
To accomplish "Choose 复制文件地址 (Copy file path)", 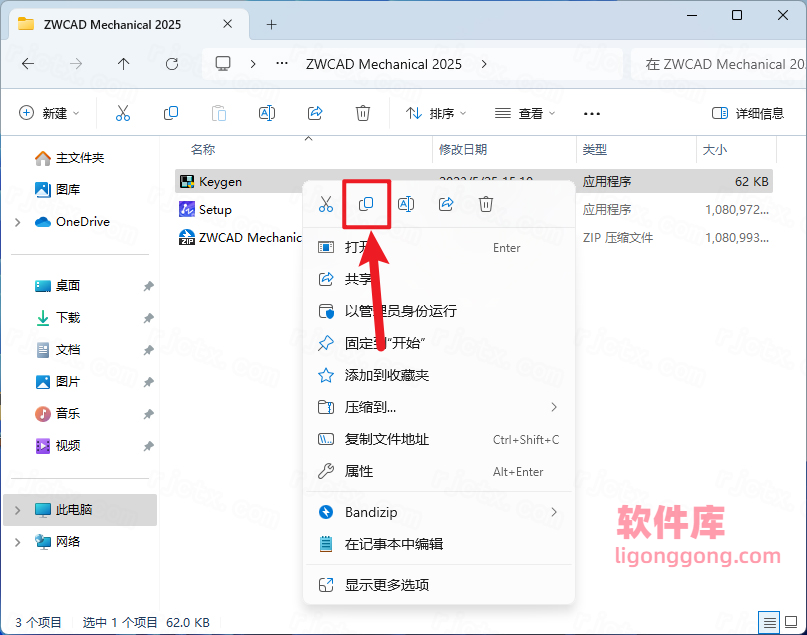I will (x=438, y=439).
